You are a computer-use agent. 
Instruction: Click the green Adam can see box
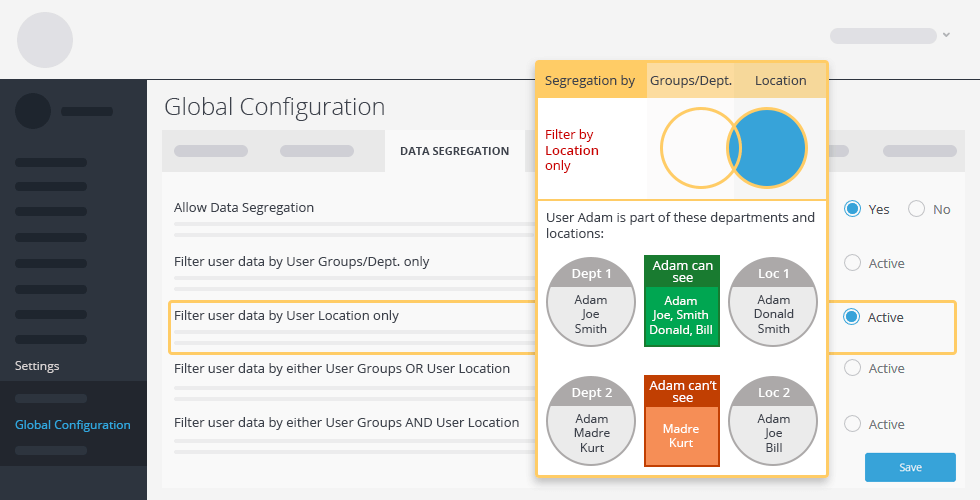point(682,300)
